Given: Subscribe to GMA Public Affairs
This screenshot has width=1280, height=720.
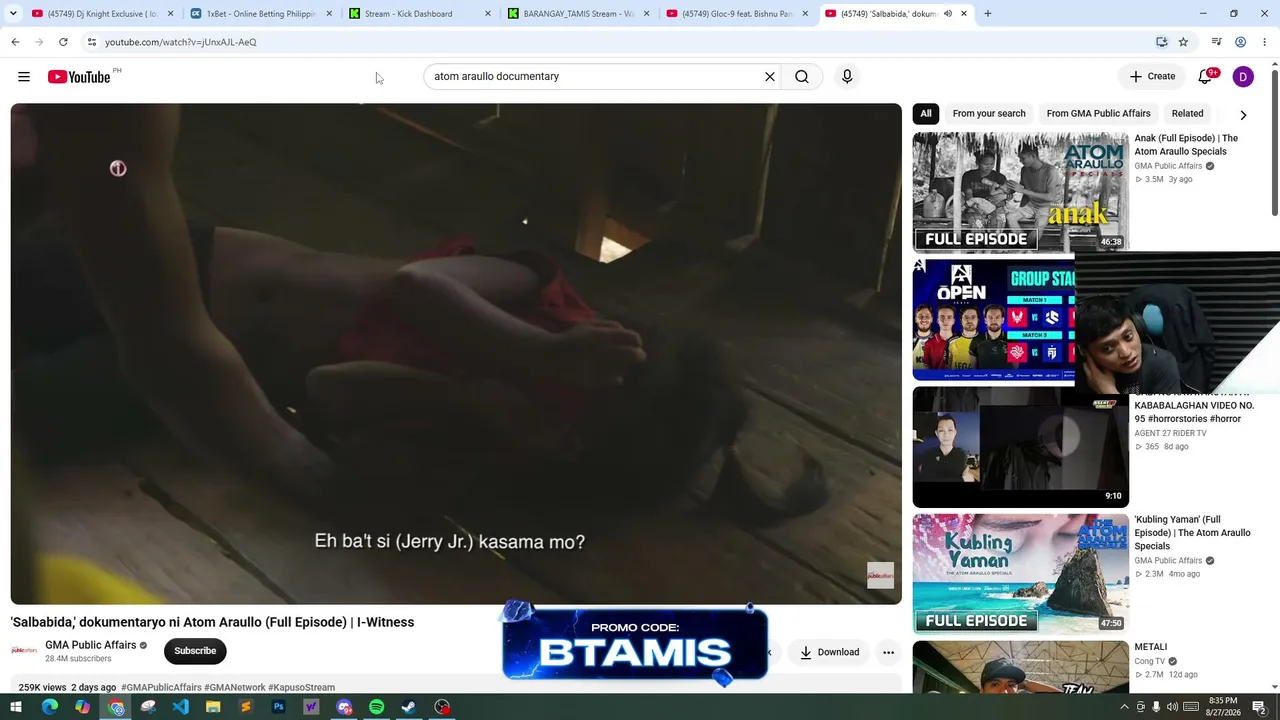Looking at the screenshot, I should click(195, 651).
